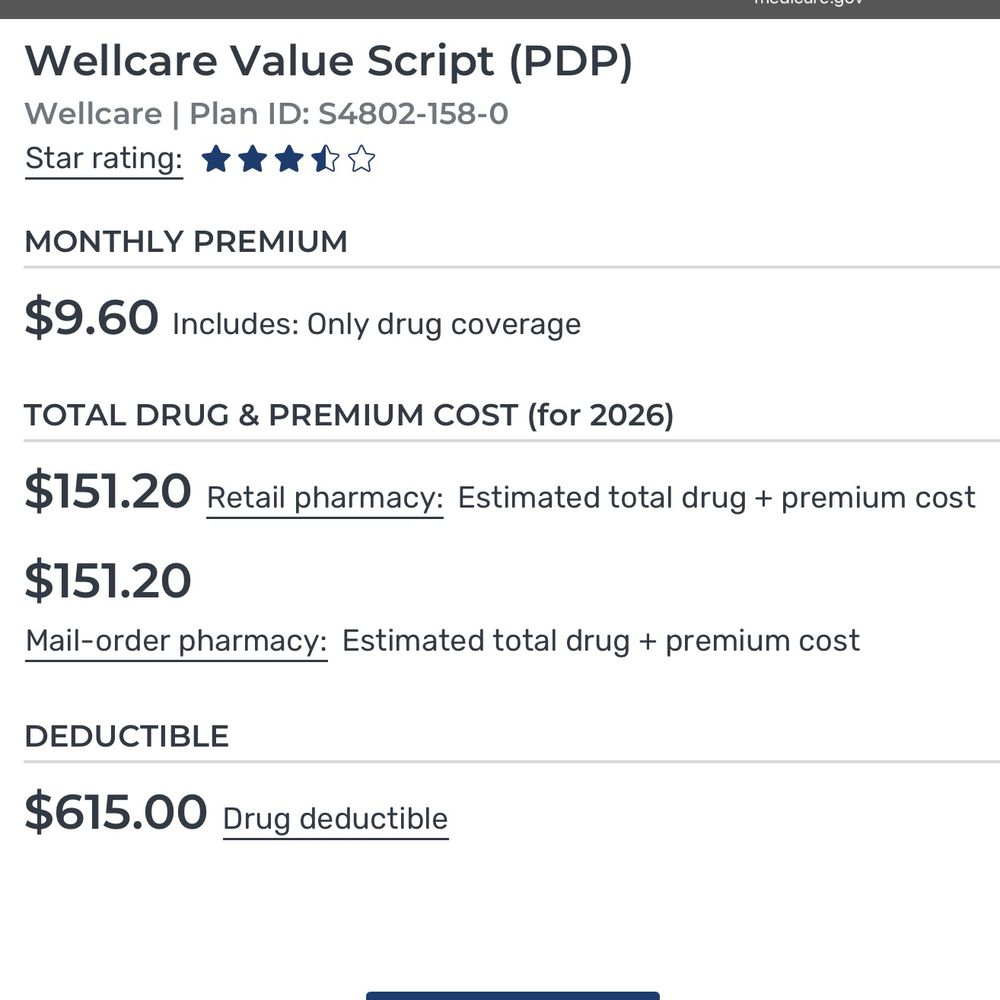This screenshot has height=1000, width=1000.
Task: Select the second star in the rating
Action: [x=252, y=159]
